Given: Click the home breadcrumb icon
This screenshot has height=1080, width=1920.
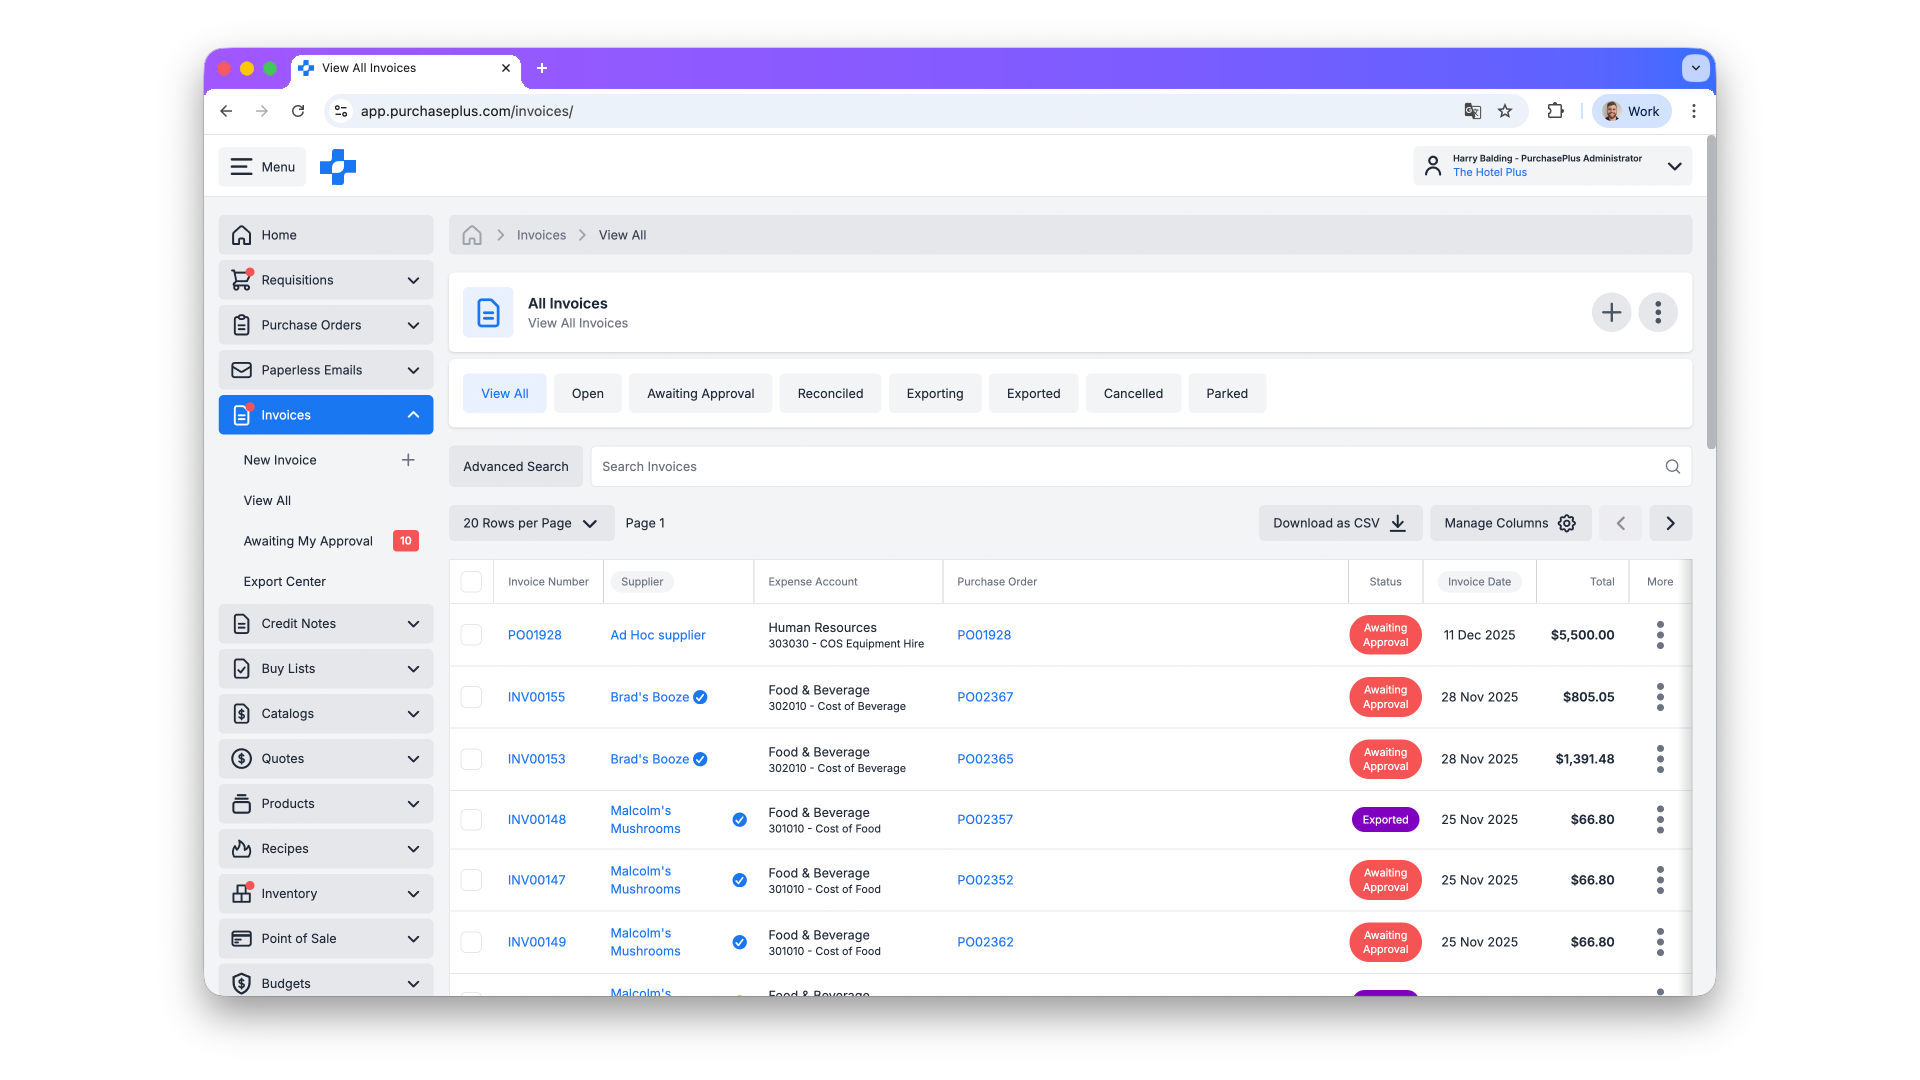Looking at the screenshot, I should point(472,235).
